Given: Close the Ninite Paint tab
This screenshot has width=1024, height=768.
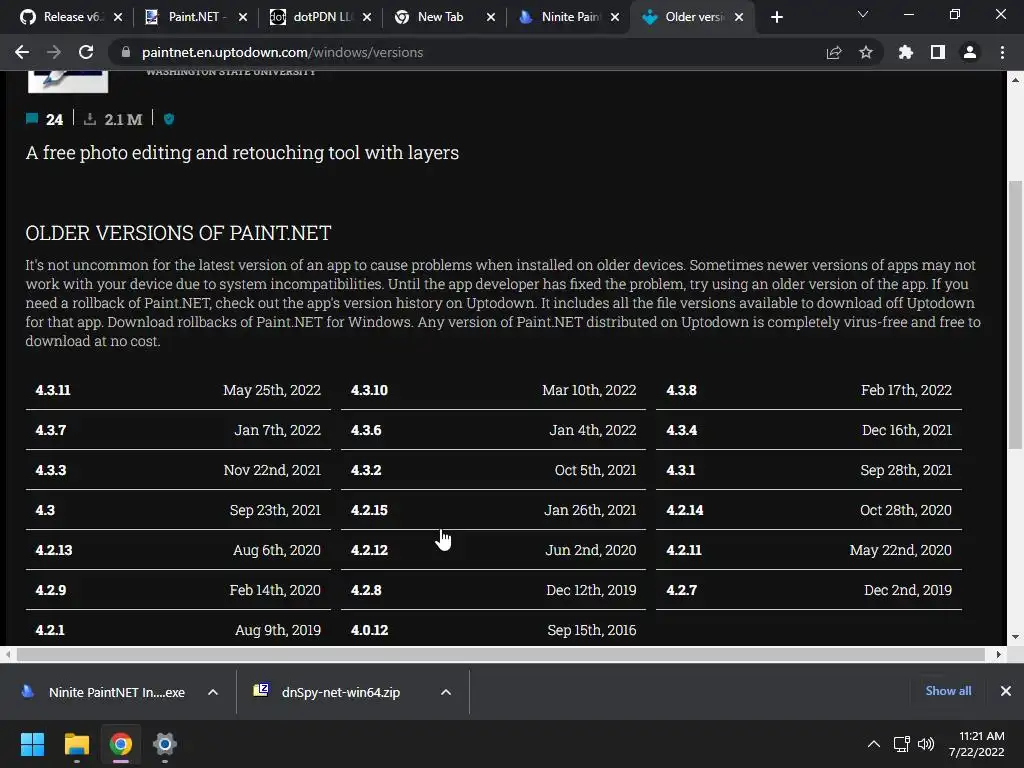Looking at the screenshot, I should tap(615, 17).
